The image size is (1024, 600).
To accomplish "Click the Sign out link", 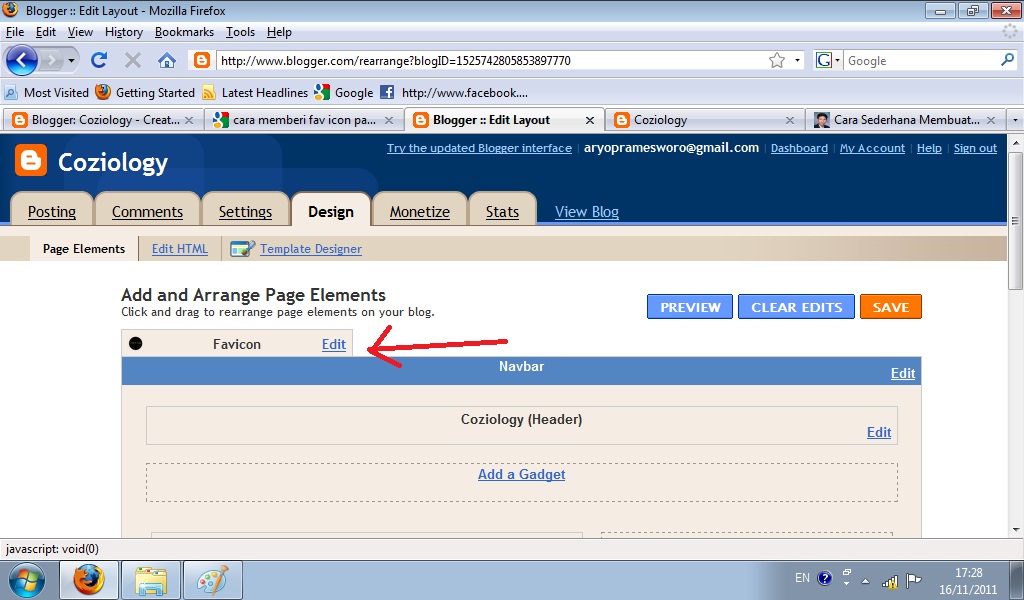I will click(975, 148).
